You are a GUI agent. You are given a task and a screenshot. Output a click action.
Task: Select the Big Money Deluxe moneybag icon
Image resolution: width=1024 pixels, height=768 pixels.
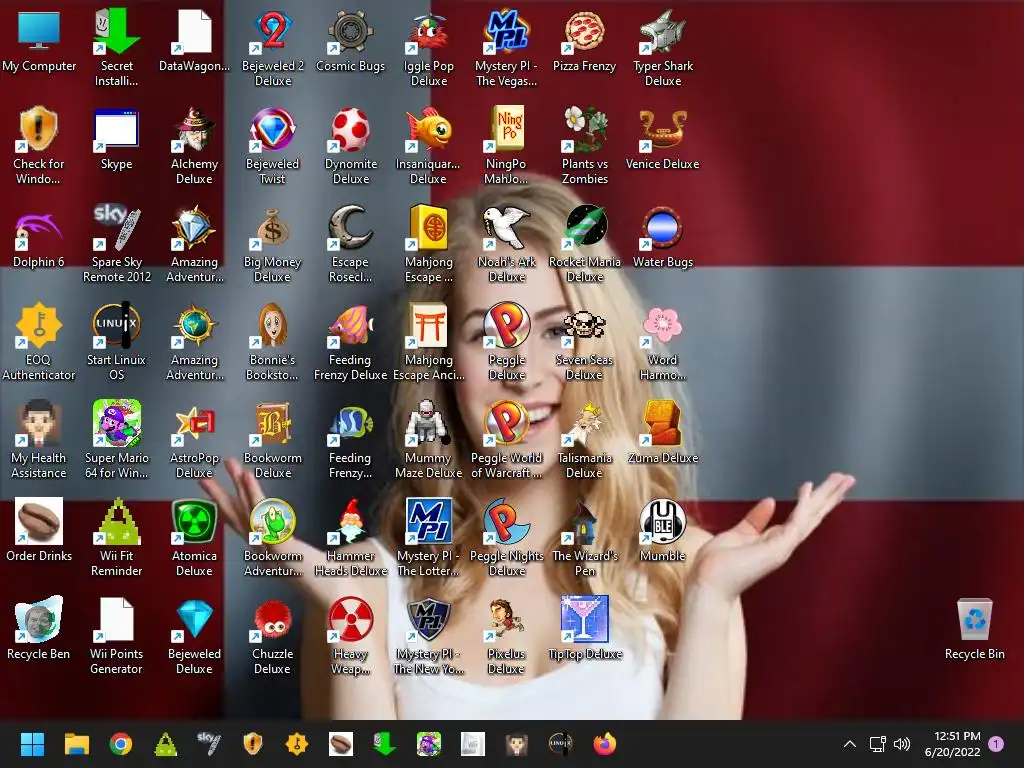(272, 227)
